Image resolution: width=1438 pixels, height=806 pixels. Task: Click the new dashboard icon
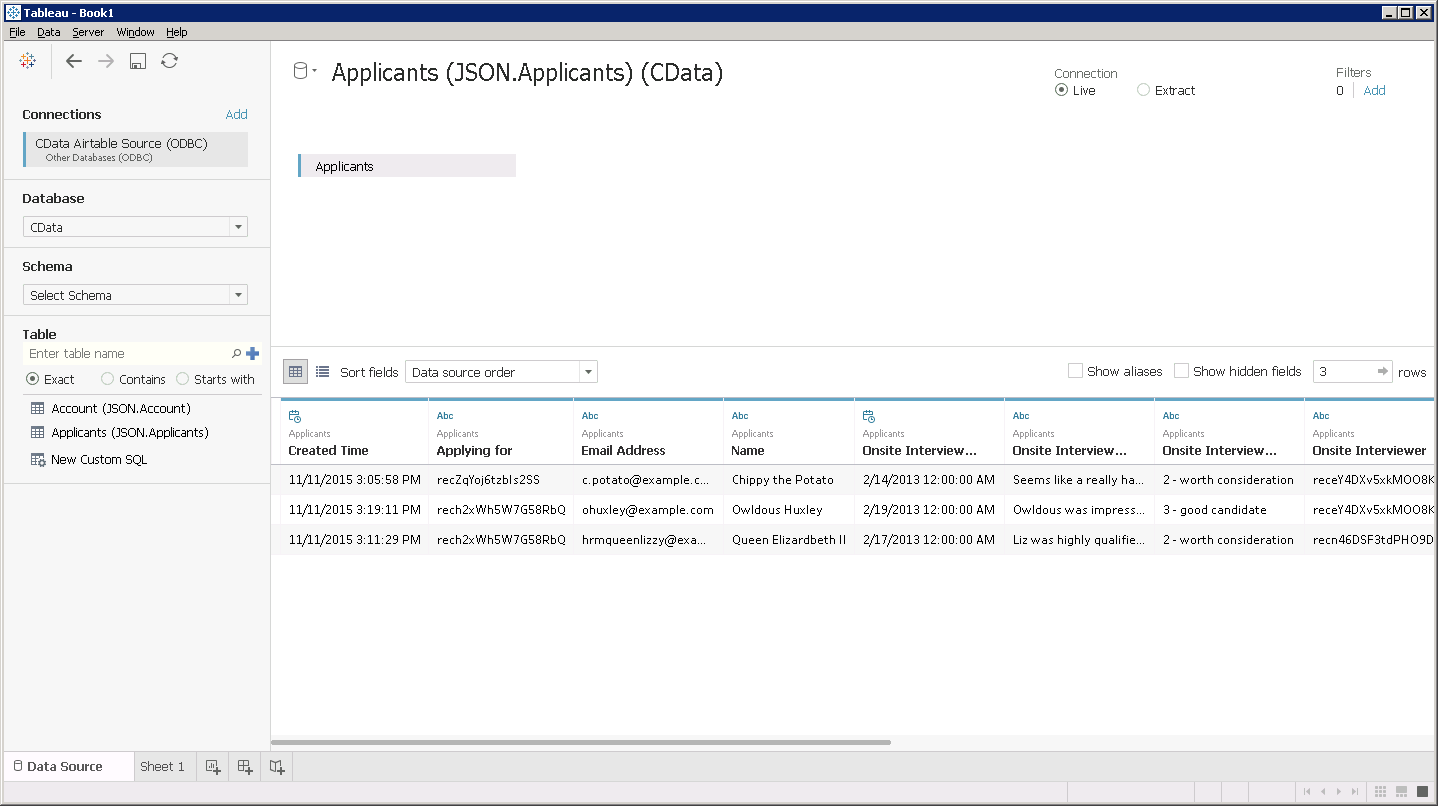pyautogui.click(x=245, y=767)
